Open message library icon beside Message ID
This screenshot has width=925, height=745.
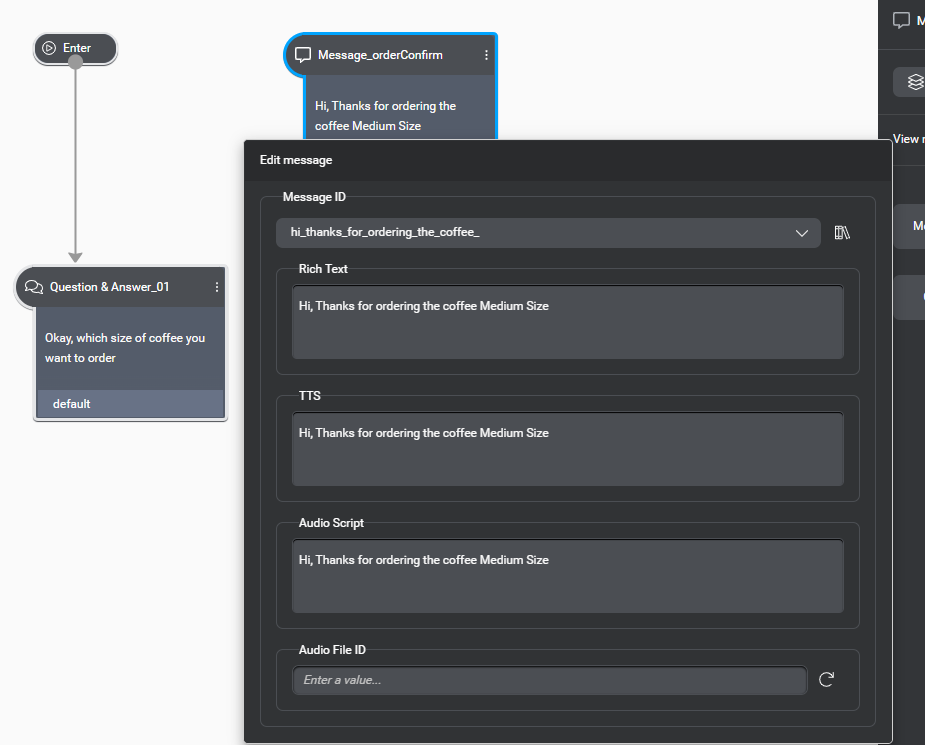point(842,233)
